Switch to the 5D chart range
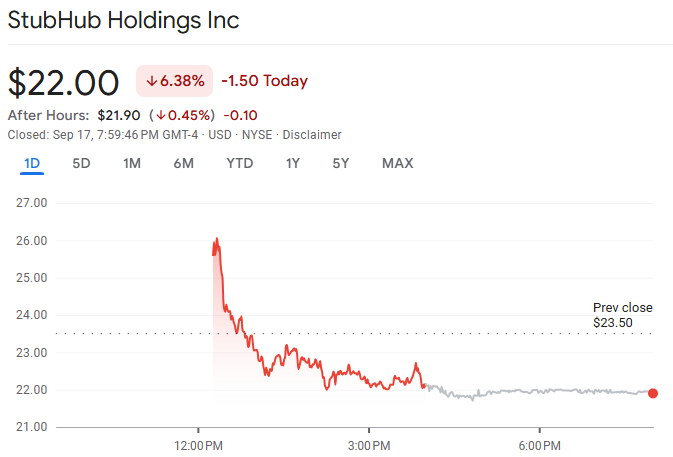This screenshot has width=673, height=457. [81, 163]
